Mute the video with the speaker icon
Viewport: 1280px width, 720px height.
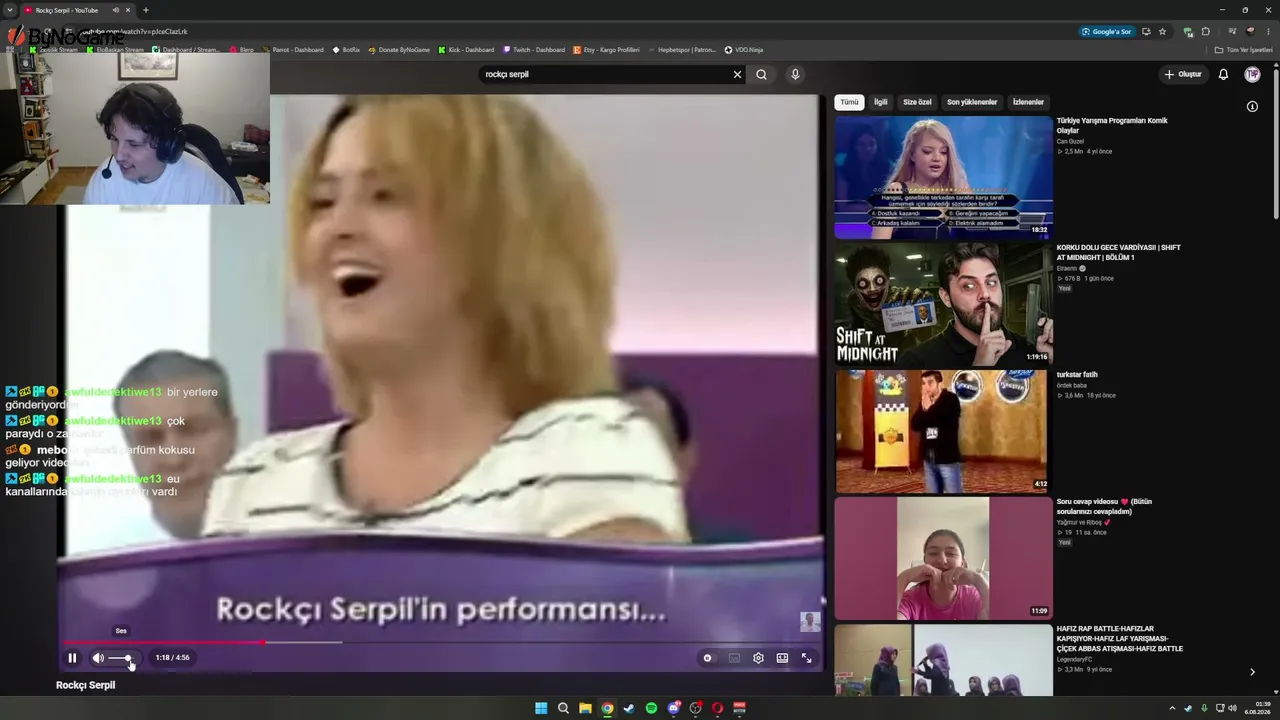(x=98, y=658)
